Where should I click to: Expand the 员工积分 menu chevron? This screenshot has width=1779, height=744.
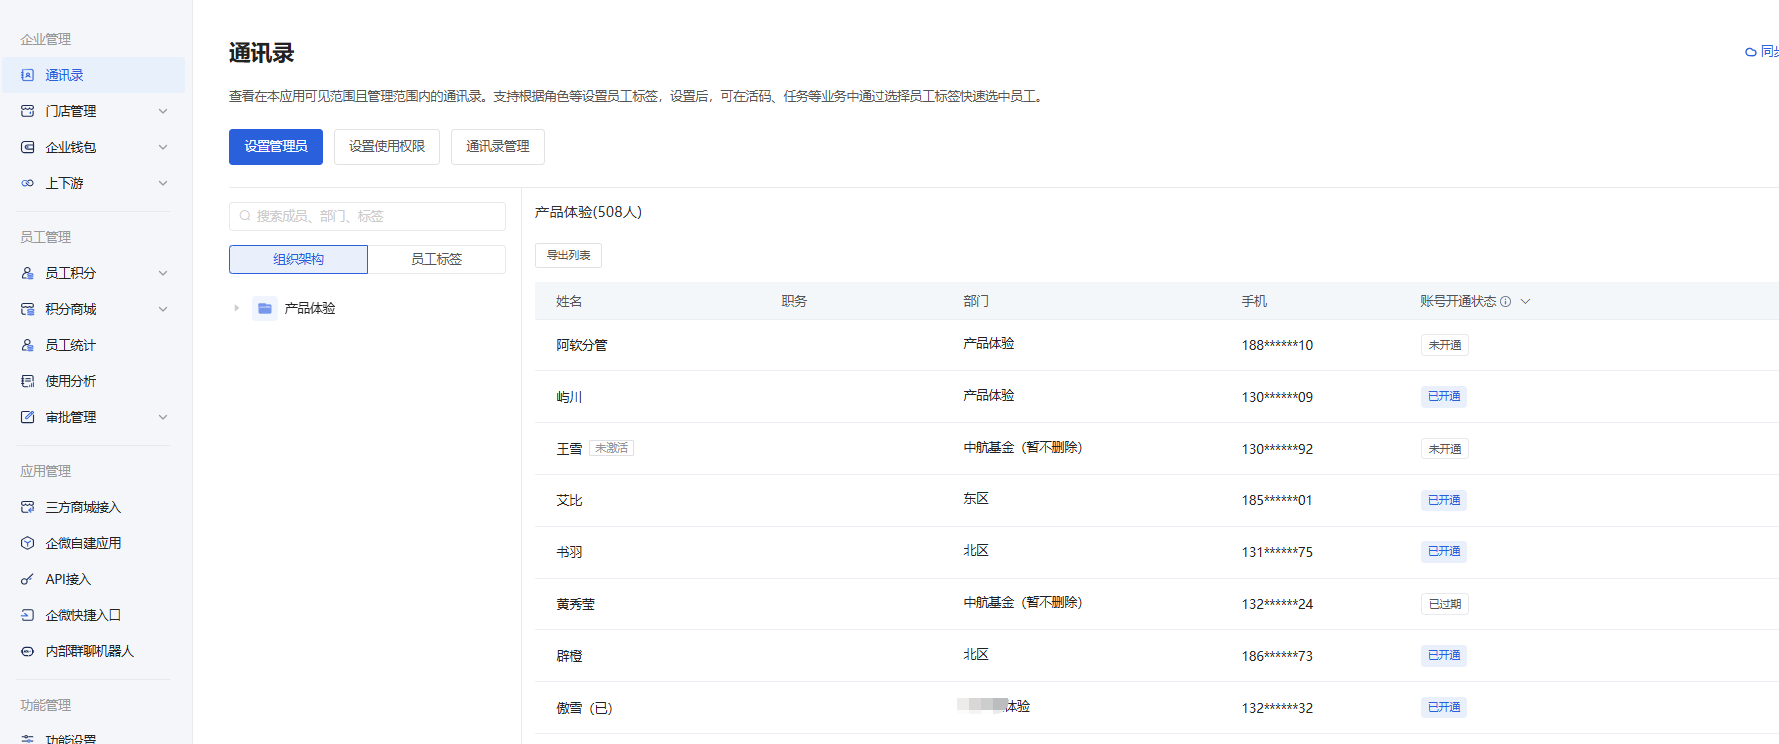(163, 273)
